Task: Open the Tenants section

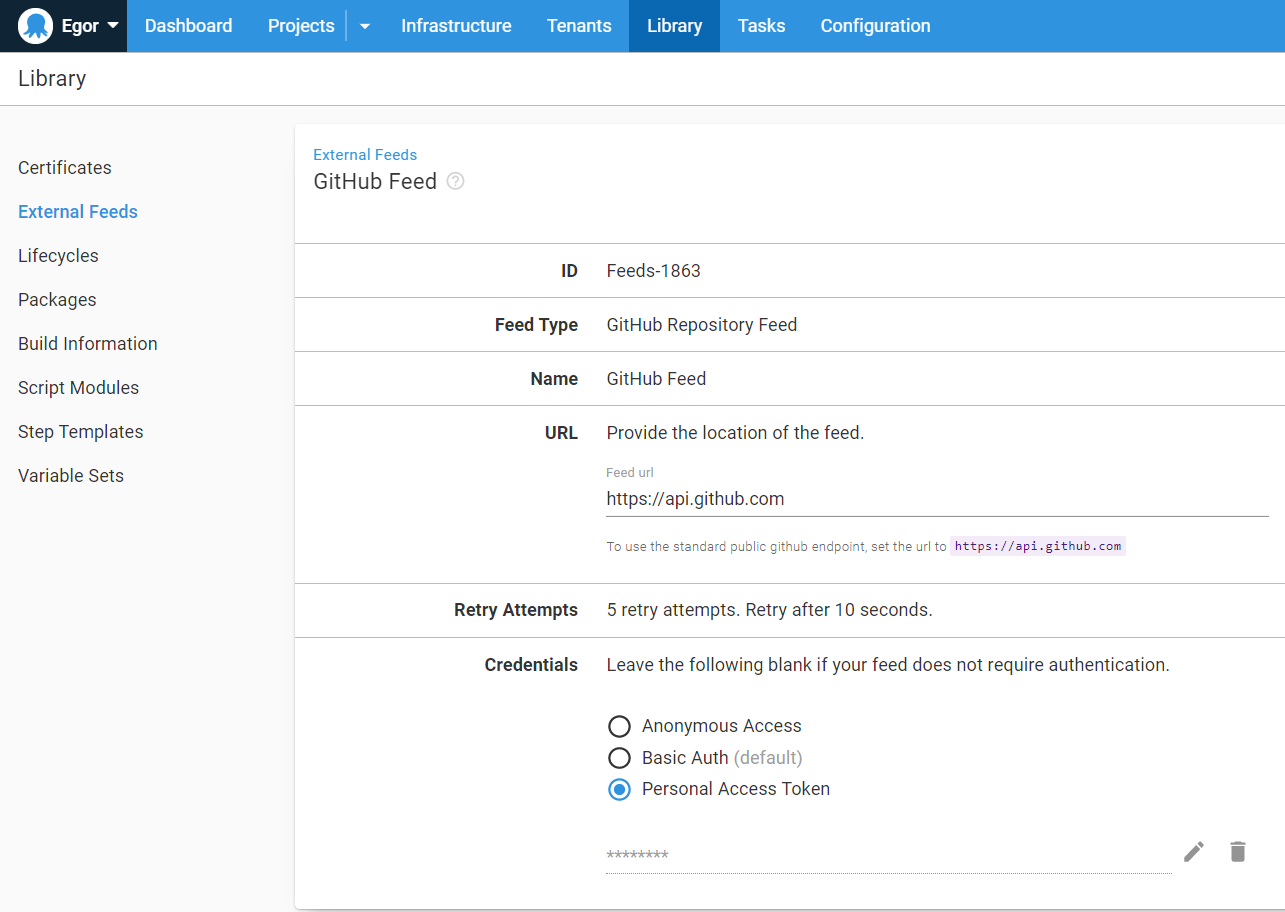Action: 579,26
